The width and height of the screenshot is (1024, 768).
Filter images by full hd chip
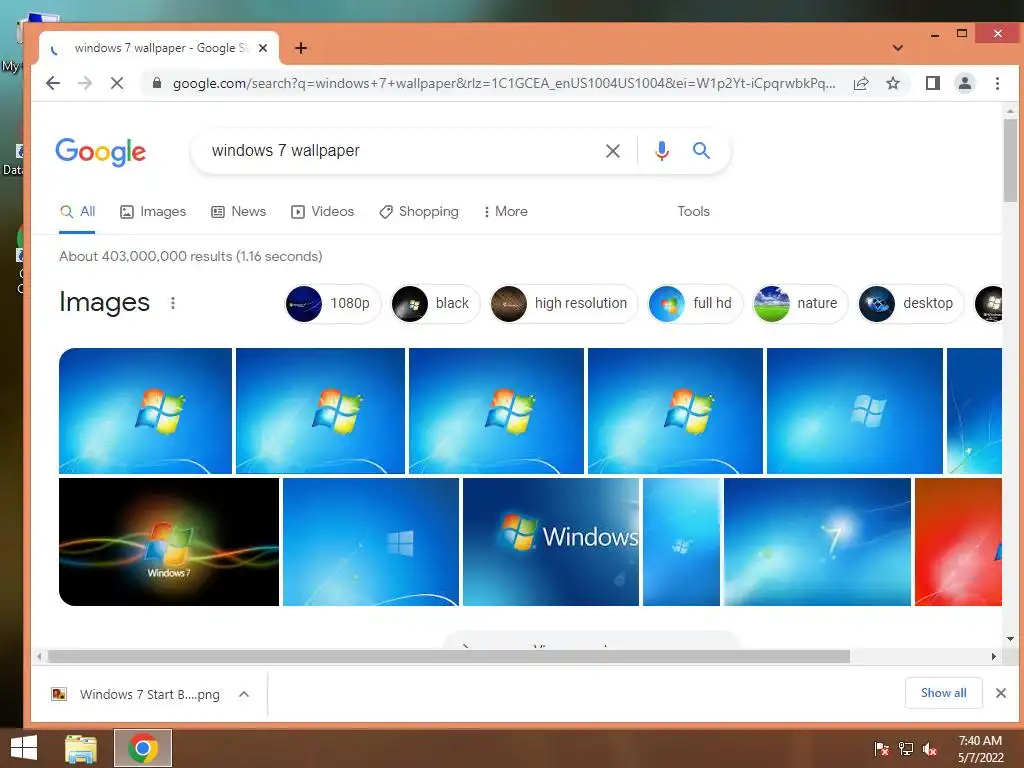tap(696, 303)
